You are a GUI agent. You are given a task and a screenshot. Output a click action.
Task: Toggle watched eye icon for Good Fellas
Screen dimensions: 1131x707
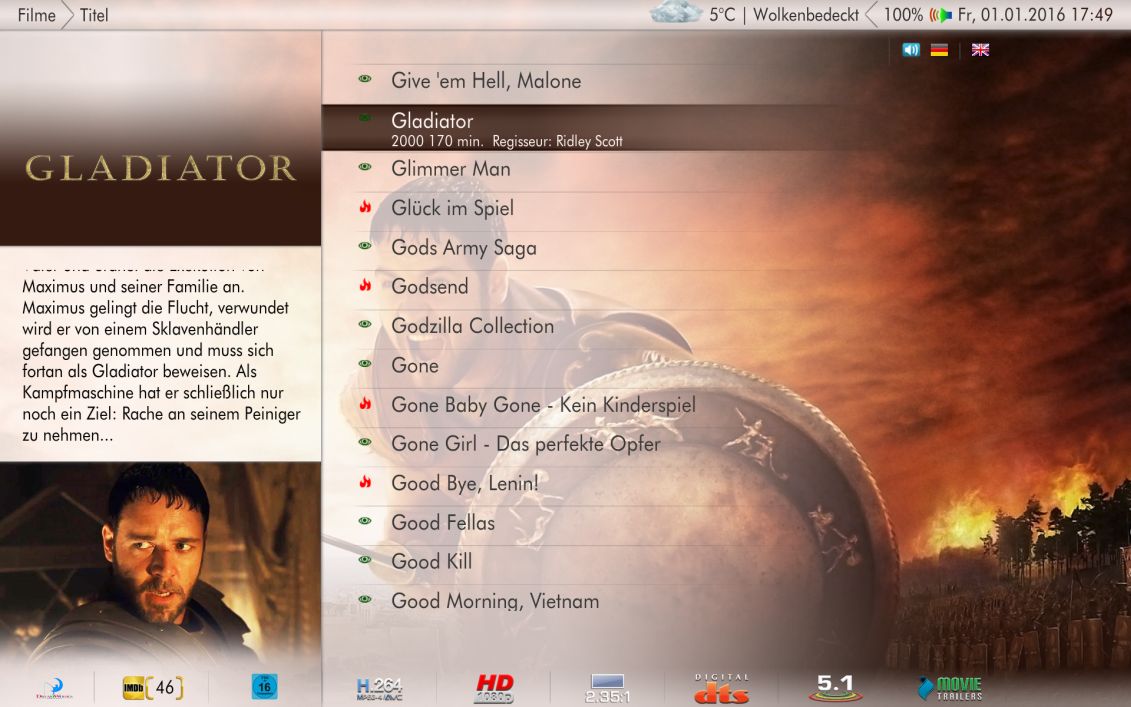pyautogui.click(x=365, y=520)
